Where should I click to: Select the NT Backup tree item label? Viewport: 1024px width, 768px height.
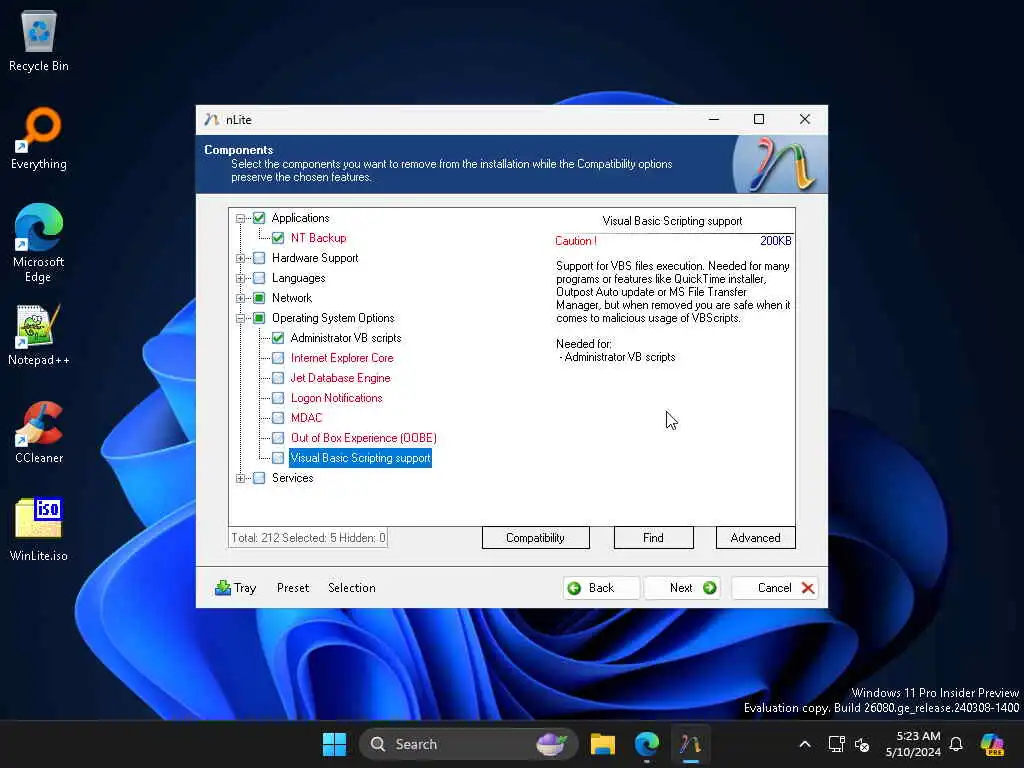point(318,238)
